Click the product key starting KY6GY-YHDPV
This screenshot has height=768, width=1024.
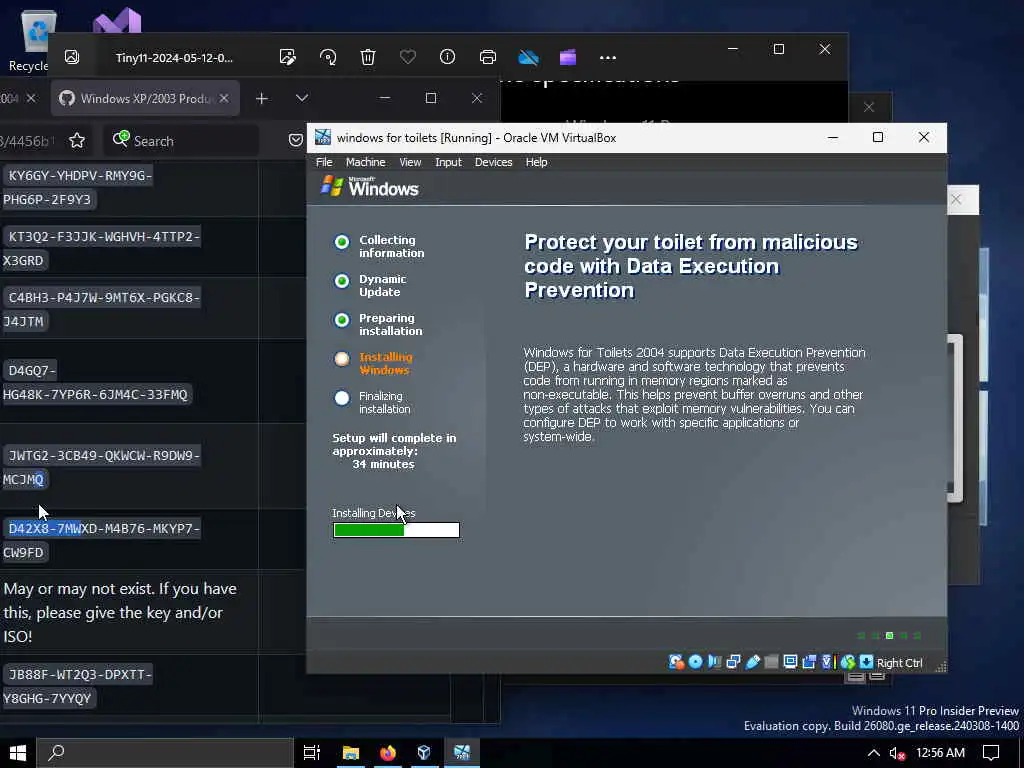click(x=78, y=187)
